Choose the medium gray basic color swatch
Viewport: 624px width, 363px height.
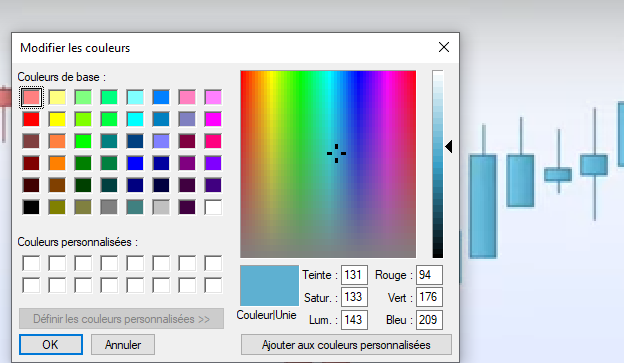109,207
